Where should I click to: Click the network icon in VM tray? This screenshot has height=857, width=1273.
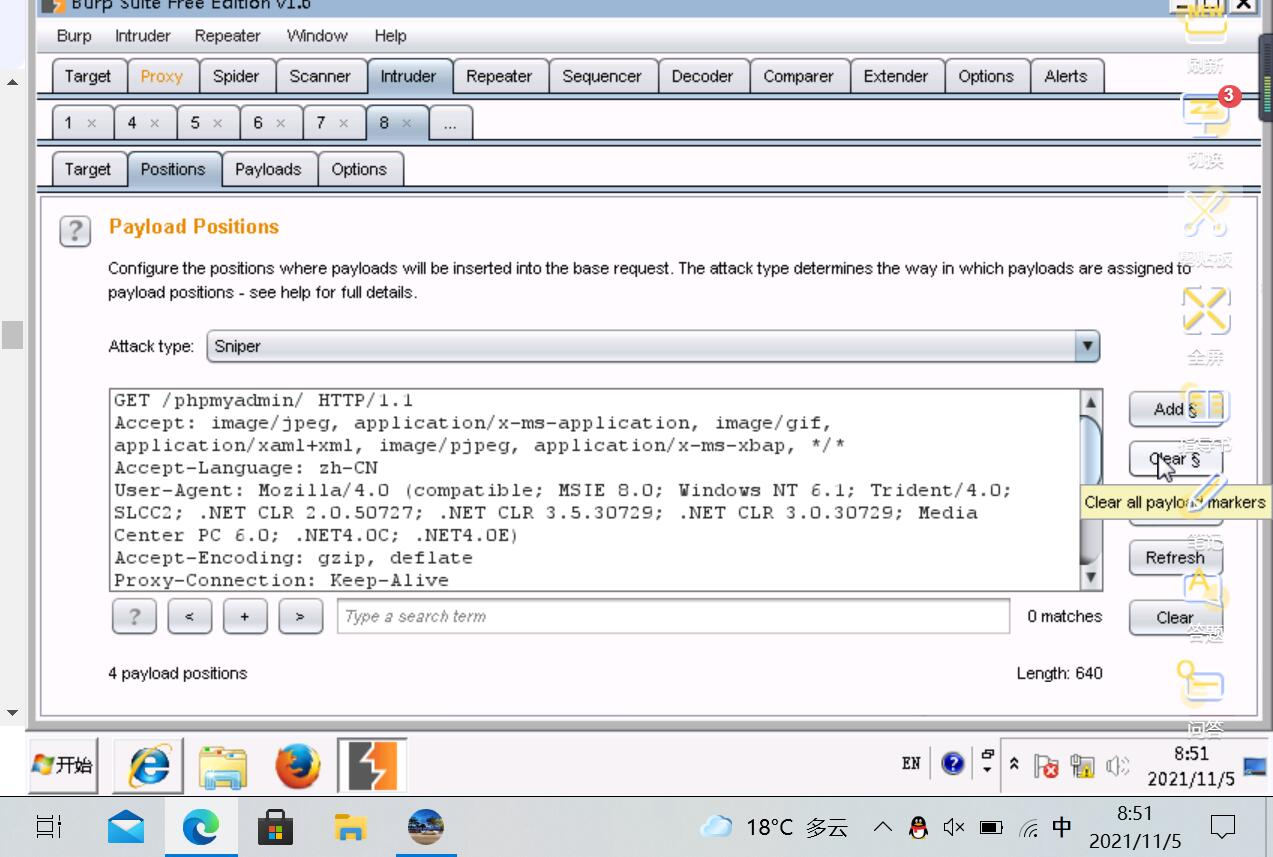(1082, 767)
